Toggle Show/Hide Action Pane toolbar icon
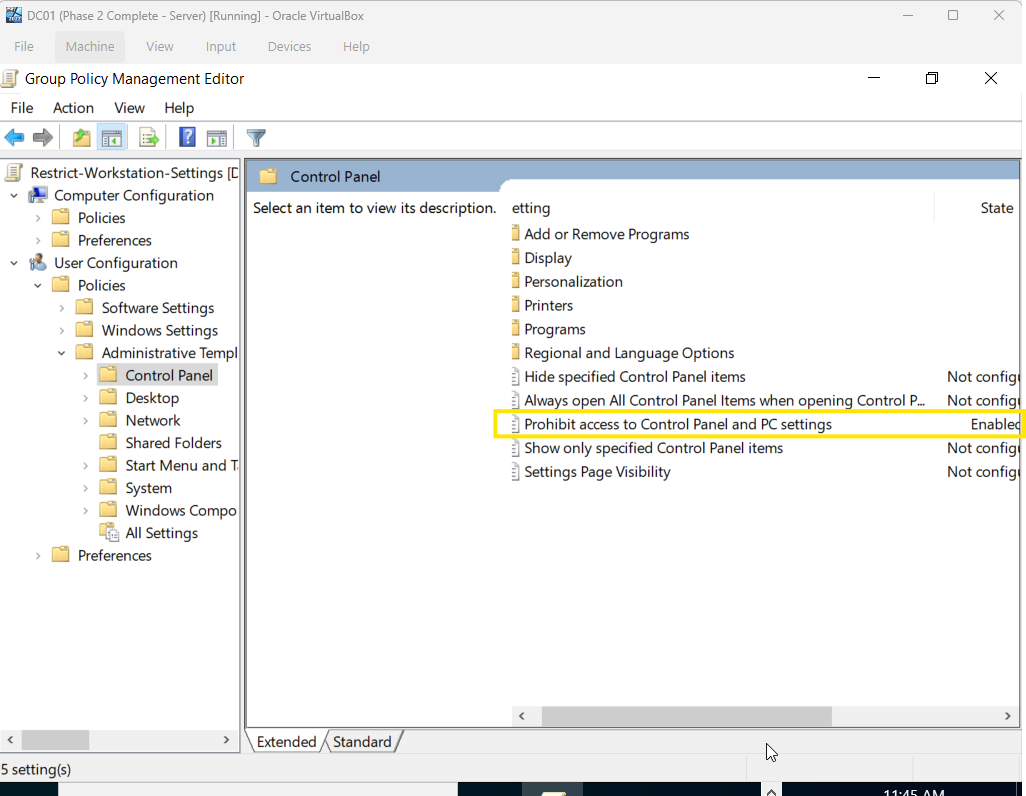The image size is (1026, 796). point(217,137)
